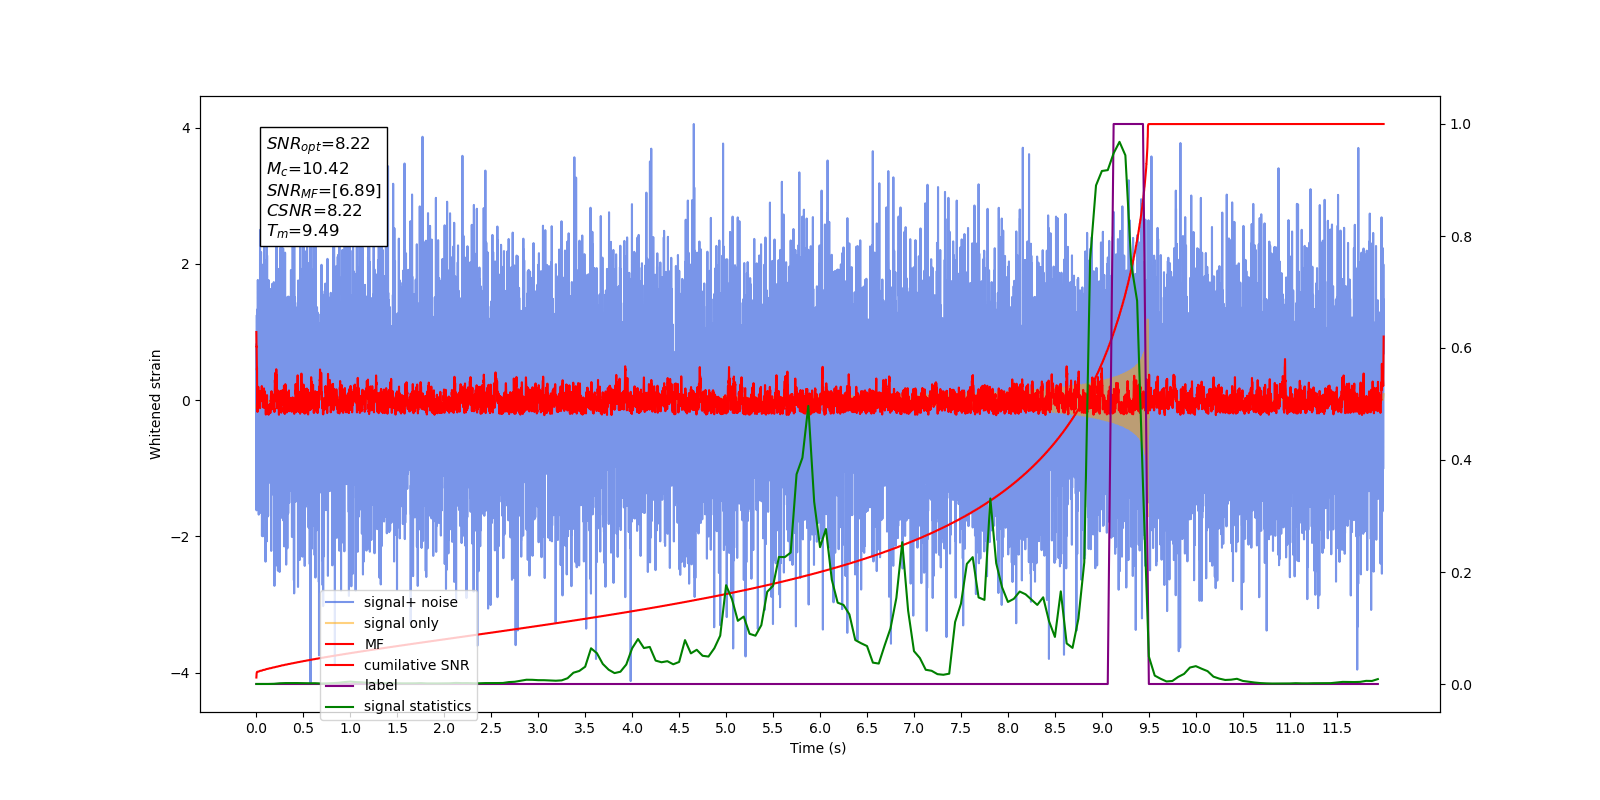Select the 'MF' legend entry text
The image size is (1600, 800).
click(x=374, y=644)
